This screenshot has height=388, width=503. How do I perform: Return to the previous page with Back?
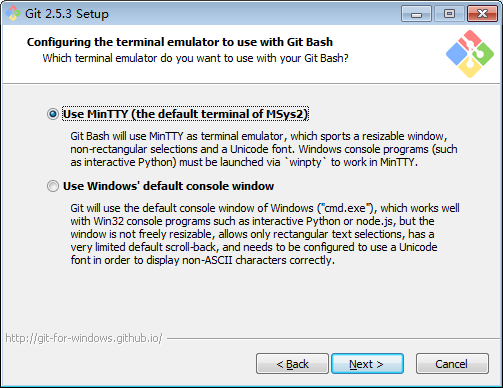(292, 364)
